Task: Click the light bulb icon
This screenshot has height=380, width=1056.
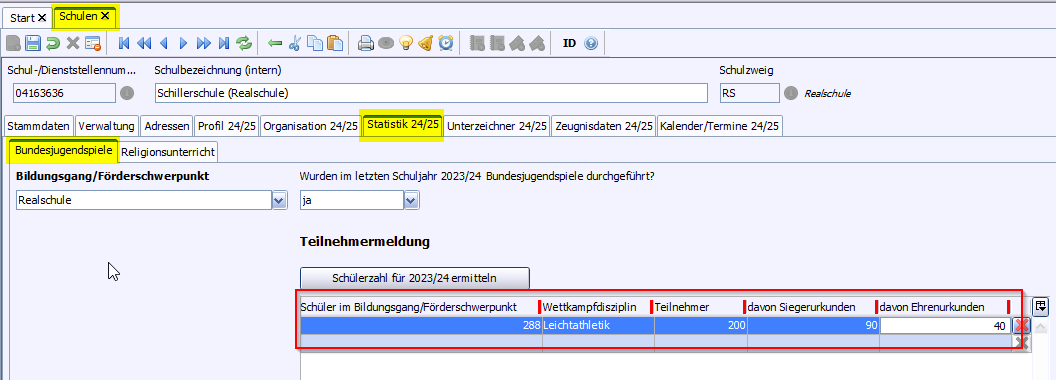Action: click(x=405, y=44)
